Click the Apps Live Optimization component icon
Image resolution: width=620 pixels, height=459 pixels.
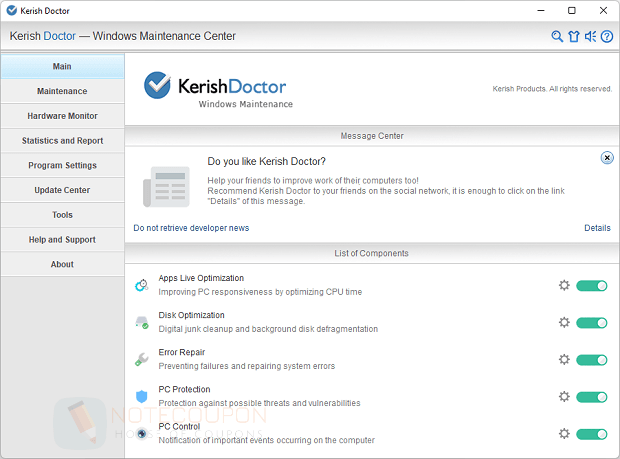pyautogui.click(x=142, y=285)
